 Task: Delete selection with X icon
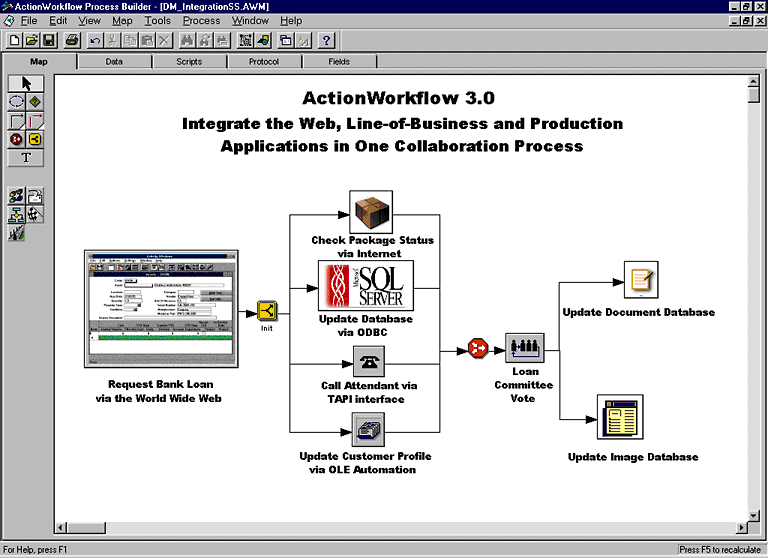pos(164,40)
